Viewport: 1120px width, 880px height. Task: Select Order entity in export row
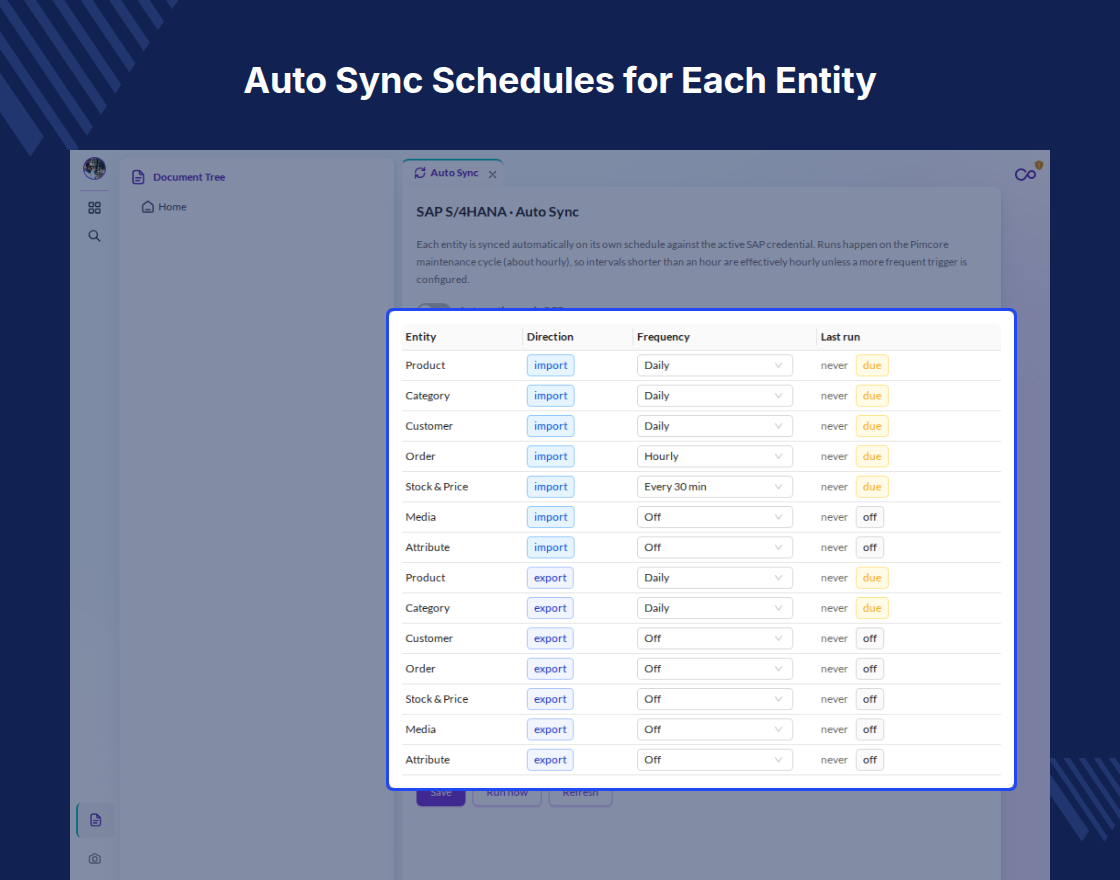420,669
